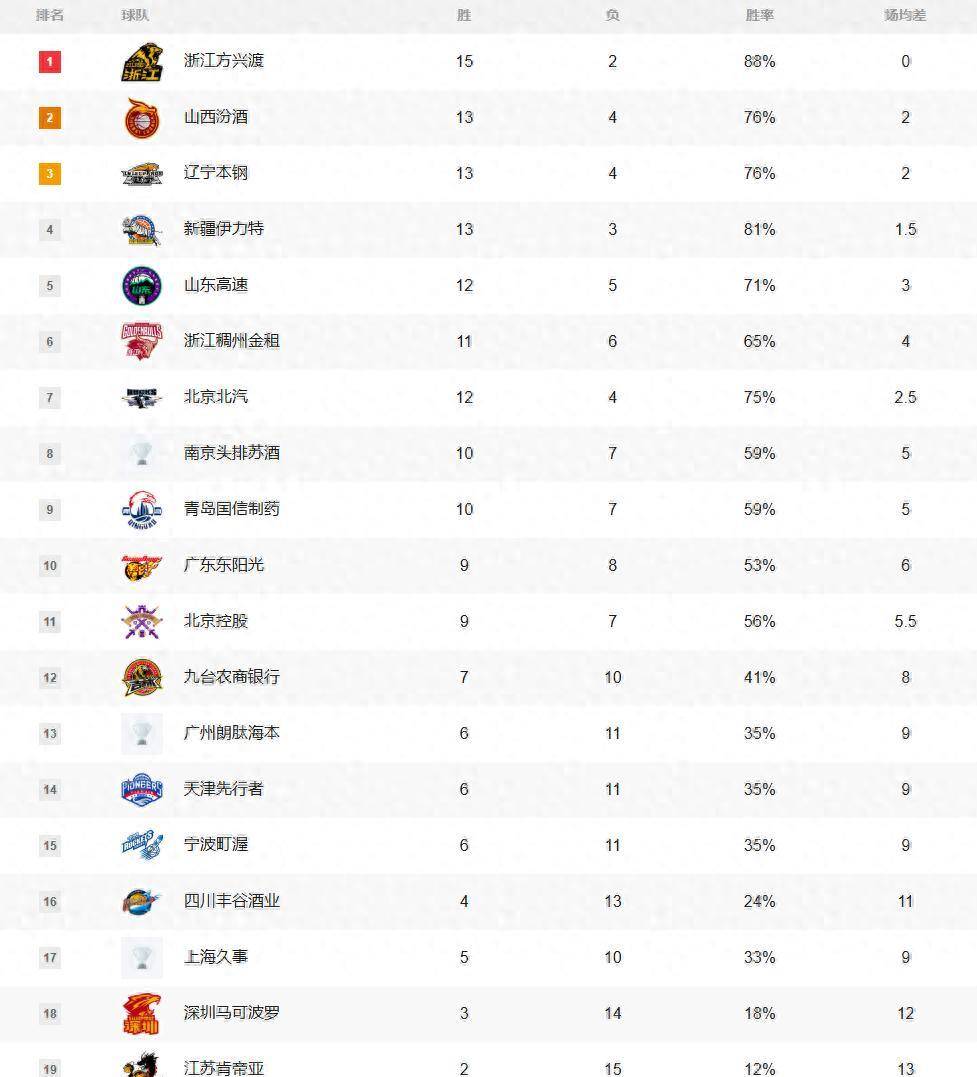
Task: Open the 九台农商银行 team name link
Action: pyautogui.click(x=232, y=677)
